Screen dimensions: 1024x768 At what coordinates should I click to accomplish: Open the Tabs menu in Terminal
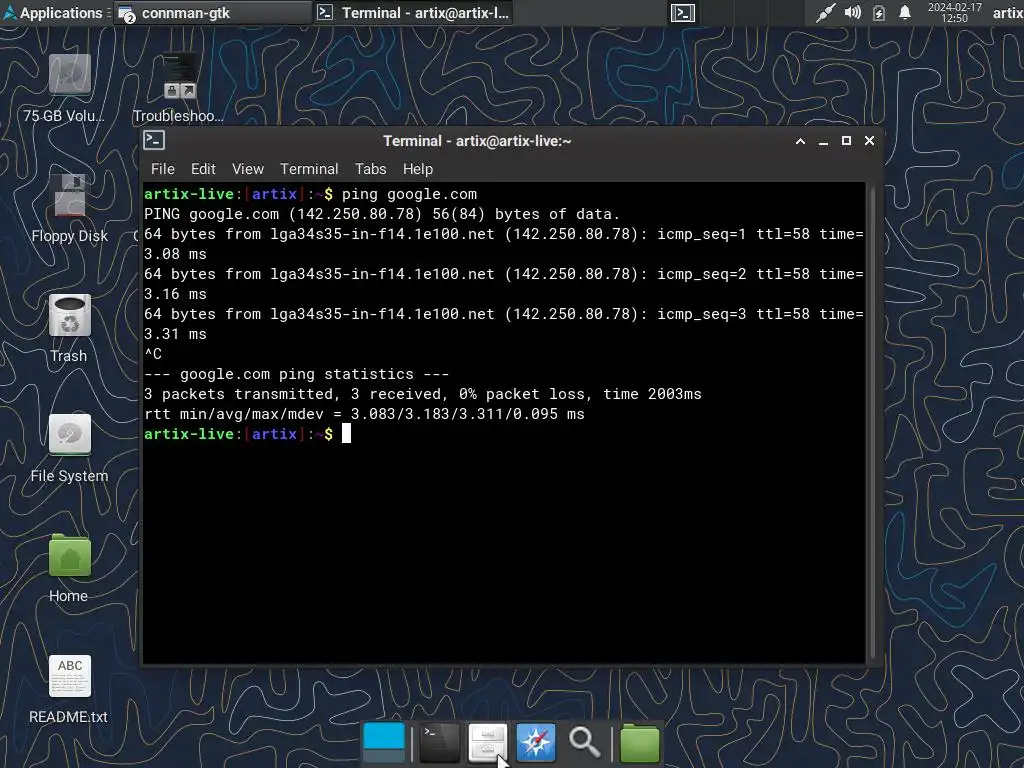click(x=370, y=169)
